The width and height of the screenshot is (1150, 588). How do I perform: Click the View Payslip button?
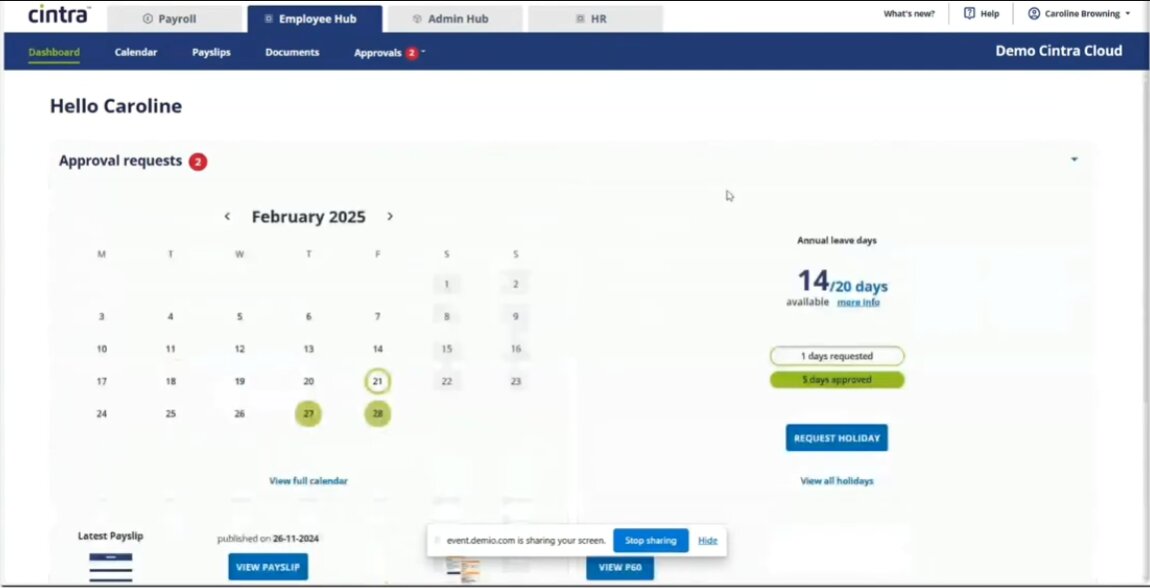(268, 567)
